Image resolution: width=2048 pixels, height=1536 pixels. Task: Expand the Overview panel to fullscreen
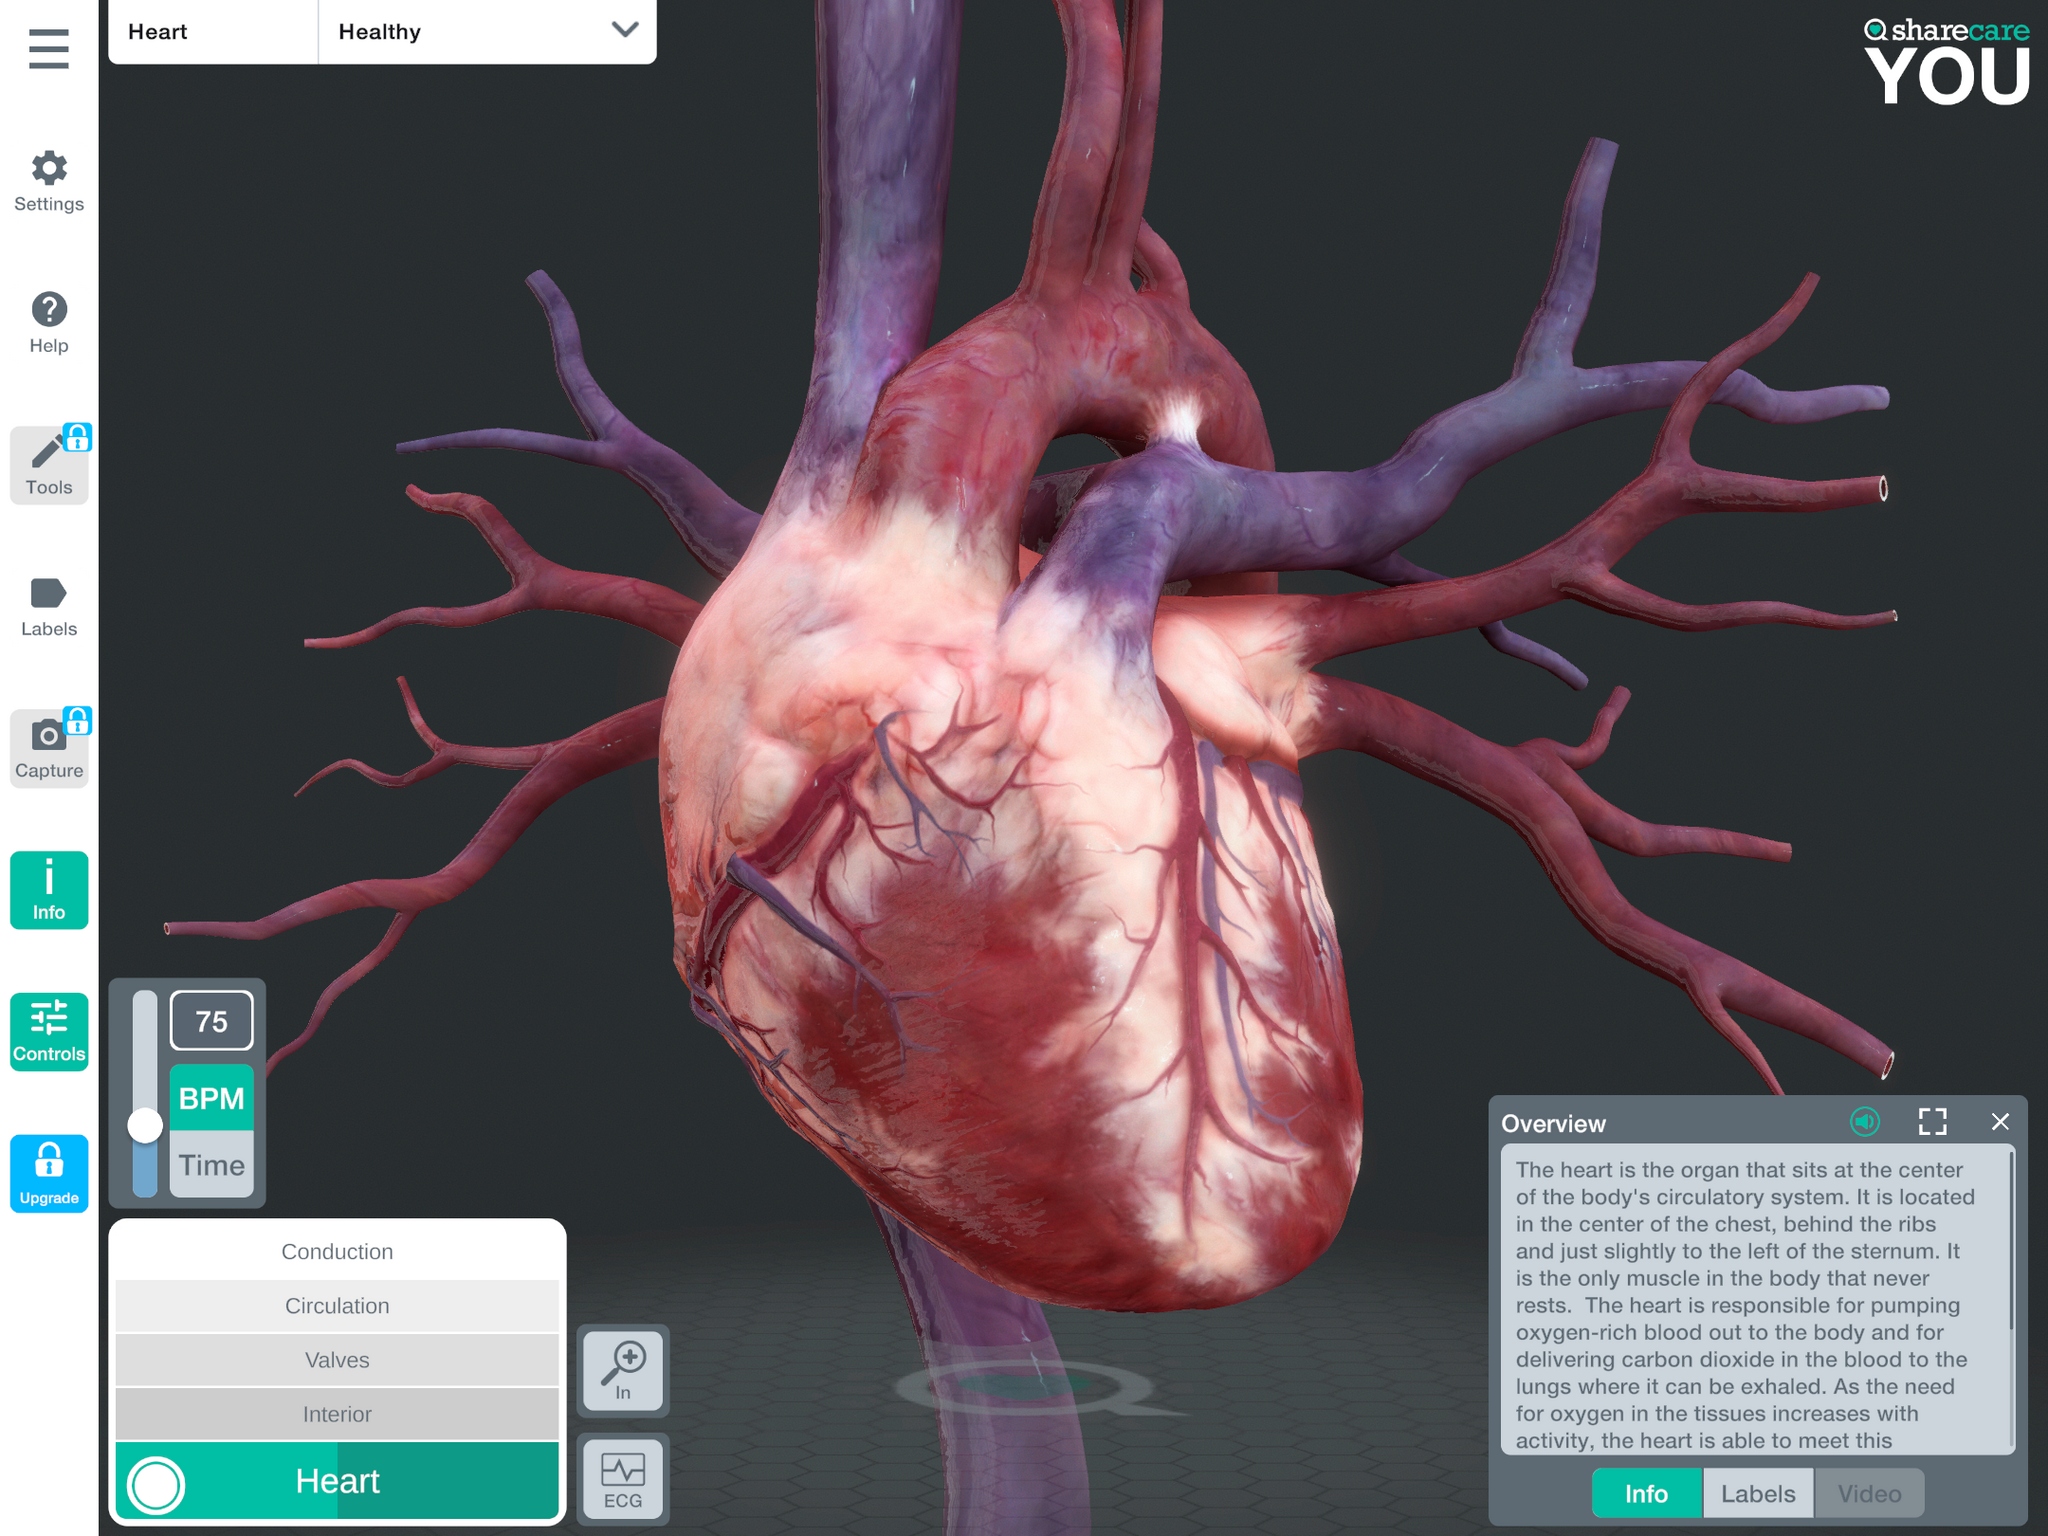click(1932, 1122)
